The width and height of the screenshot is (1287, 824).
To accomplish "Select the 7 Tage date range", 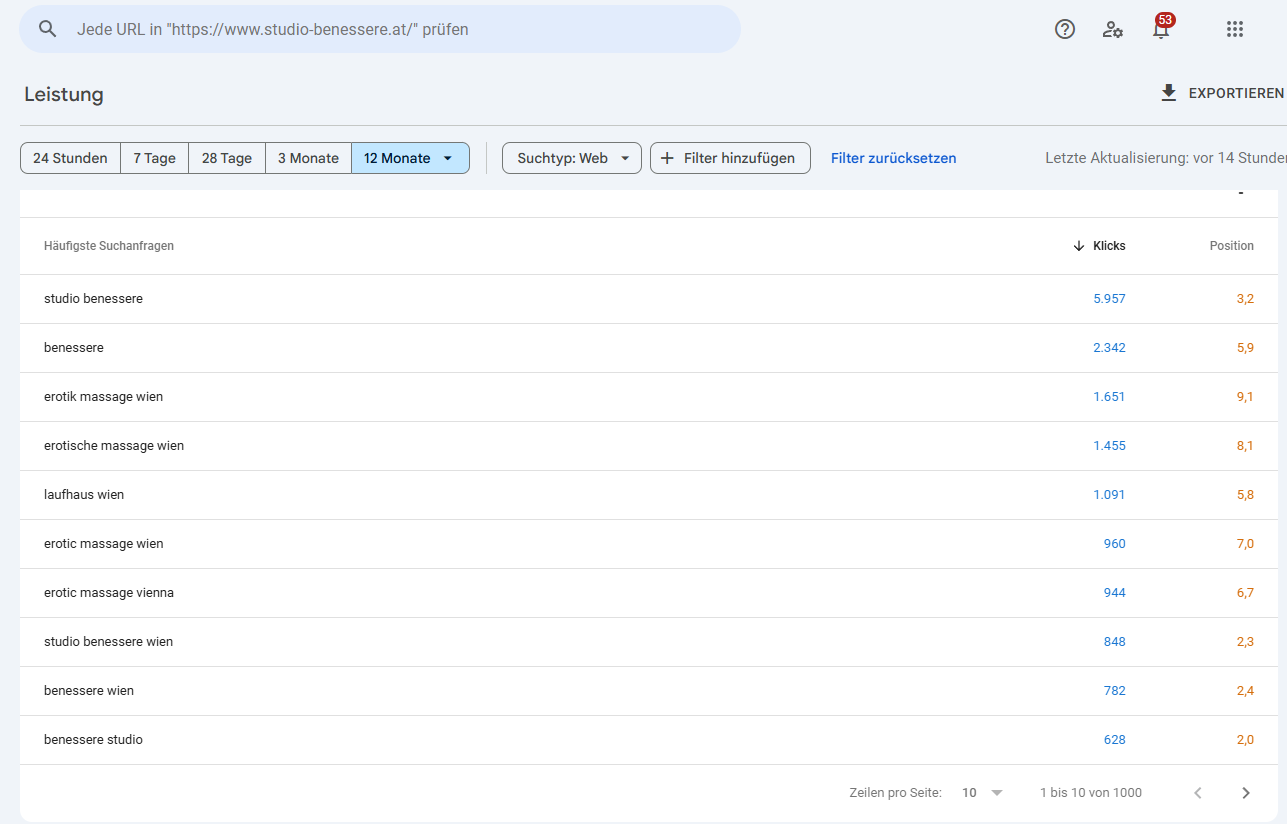I will click(x=154, y=158).
